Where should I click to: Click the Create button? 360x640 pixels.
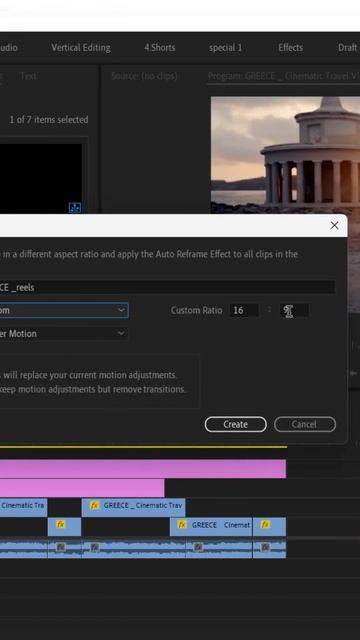tap(236, 424)
